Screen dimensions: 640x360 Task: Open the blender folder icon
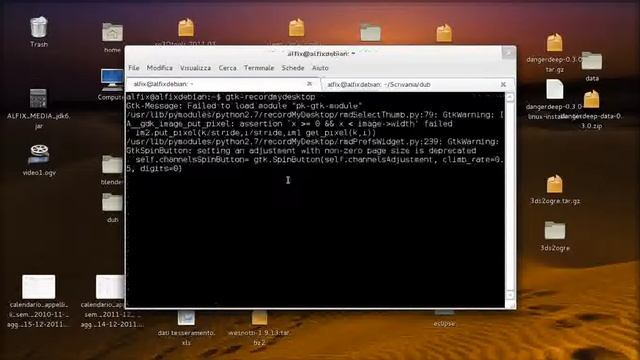112,164
